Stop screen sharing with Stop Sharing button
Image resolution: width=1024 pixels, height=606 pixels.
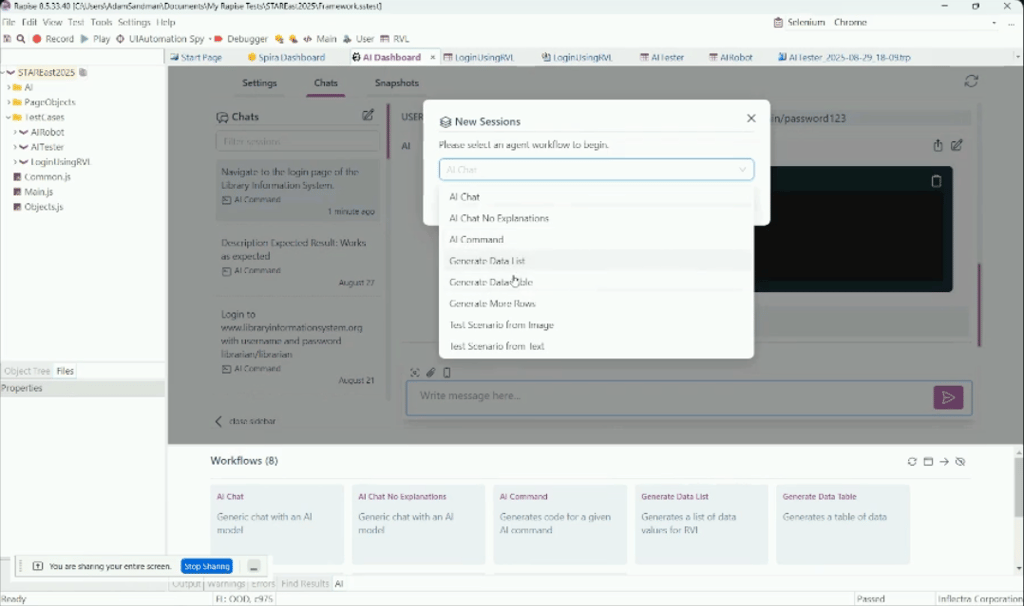coord(206,566)
